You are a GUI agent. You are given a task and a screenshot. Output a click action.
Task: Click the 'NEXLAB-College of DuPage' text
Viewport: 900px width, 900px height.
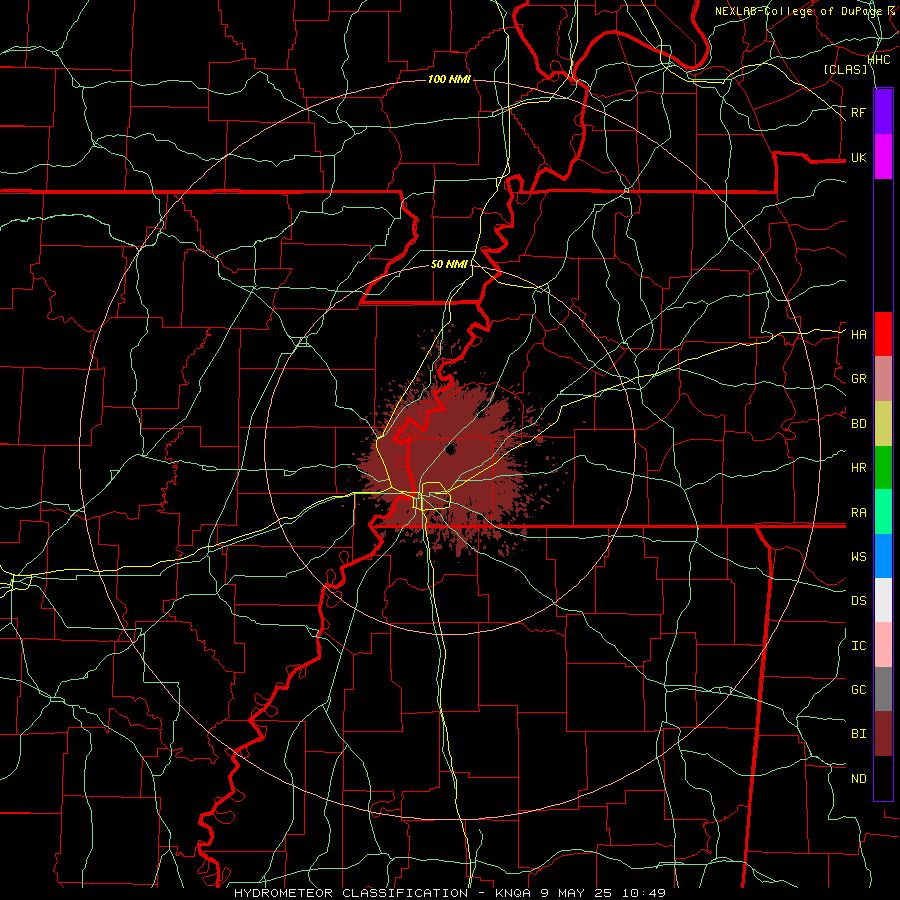798,11
